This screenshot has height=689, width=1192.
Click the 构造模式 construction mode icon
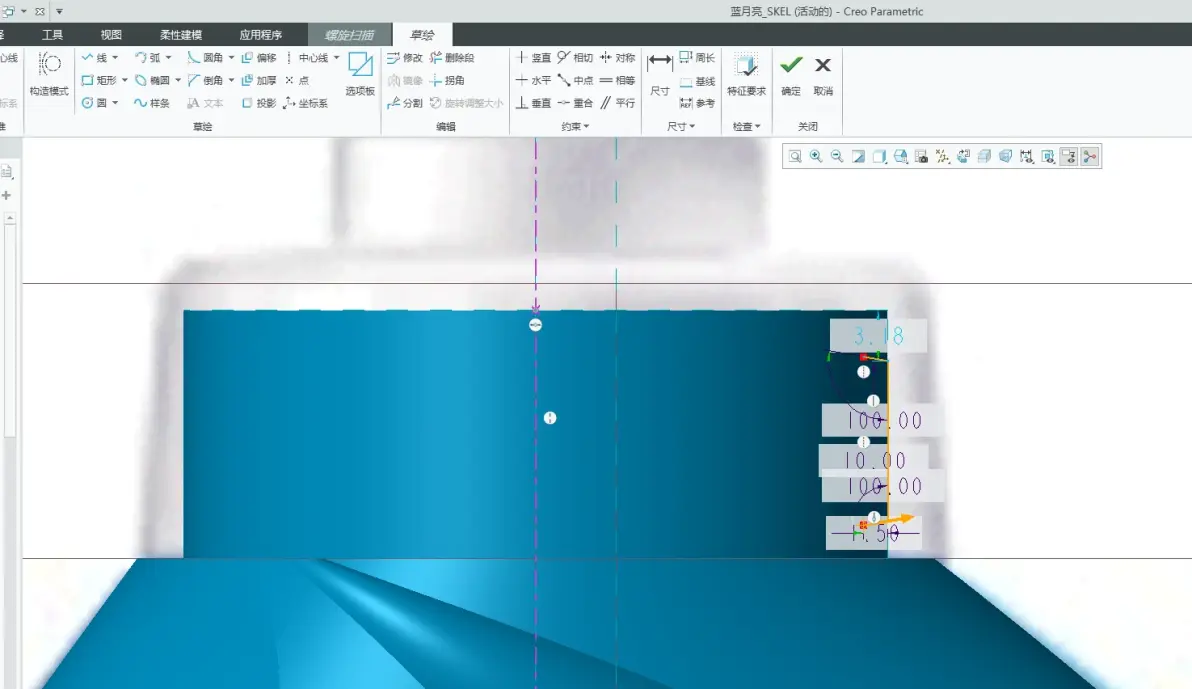[x=49, y=74]
